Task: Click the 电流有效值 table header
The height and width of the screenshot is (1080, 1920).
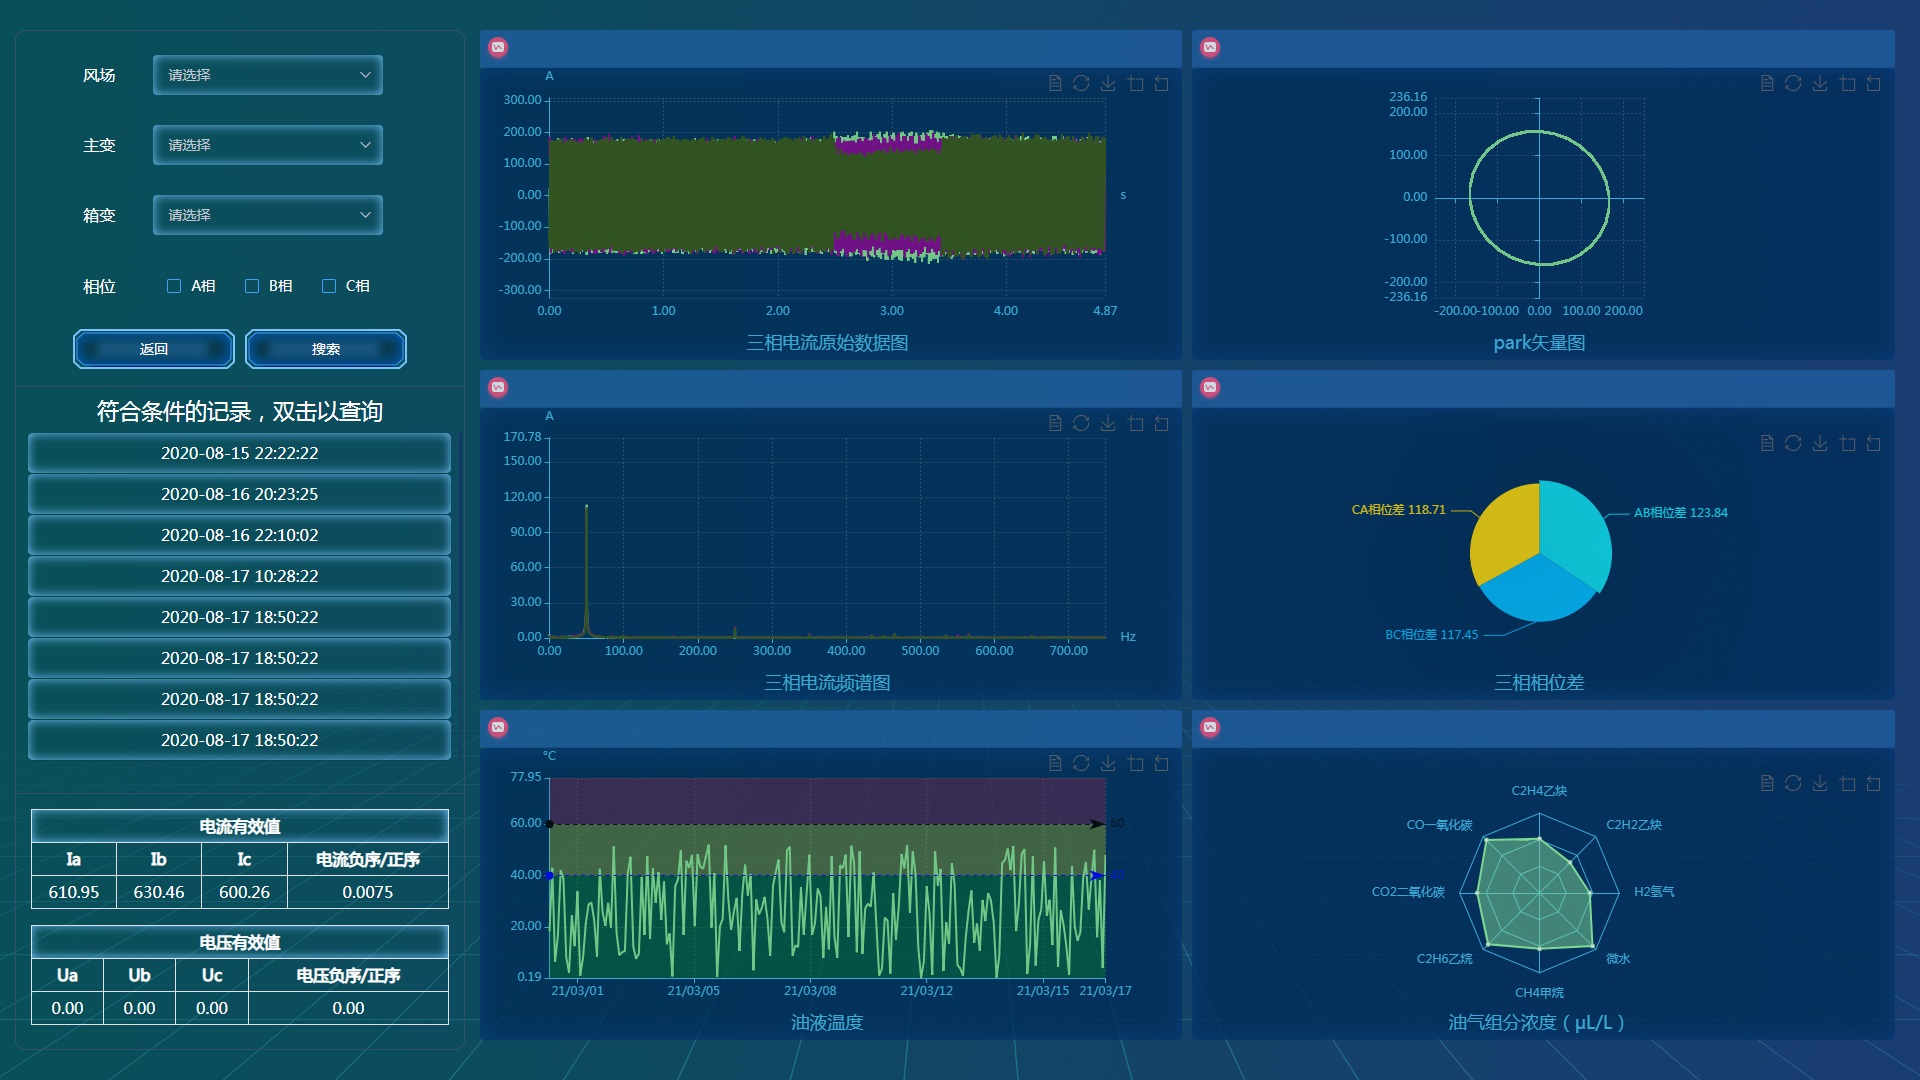Action: pyautogui.click(x=240, y=826)
